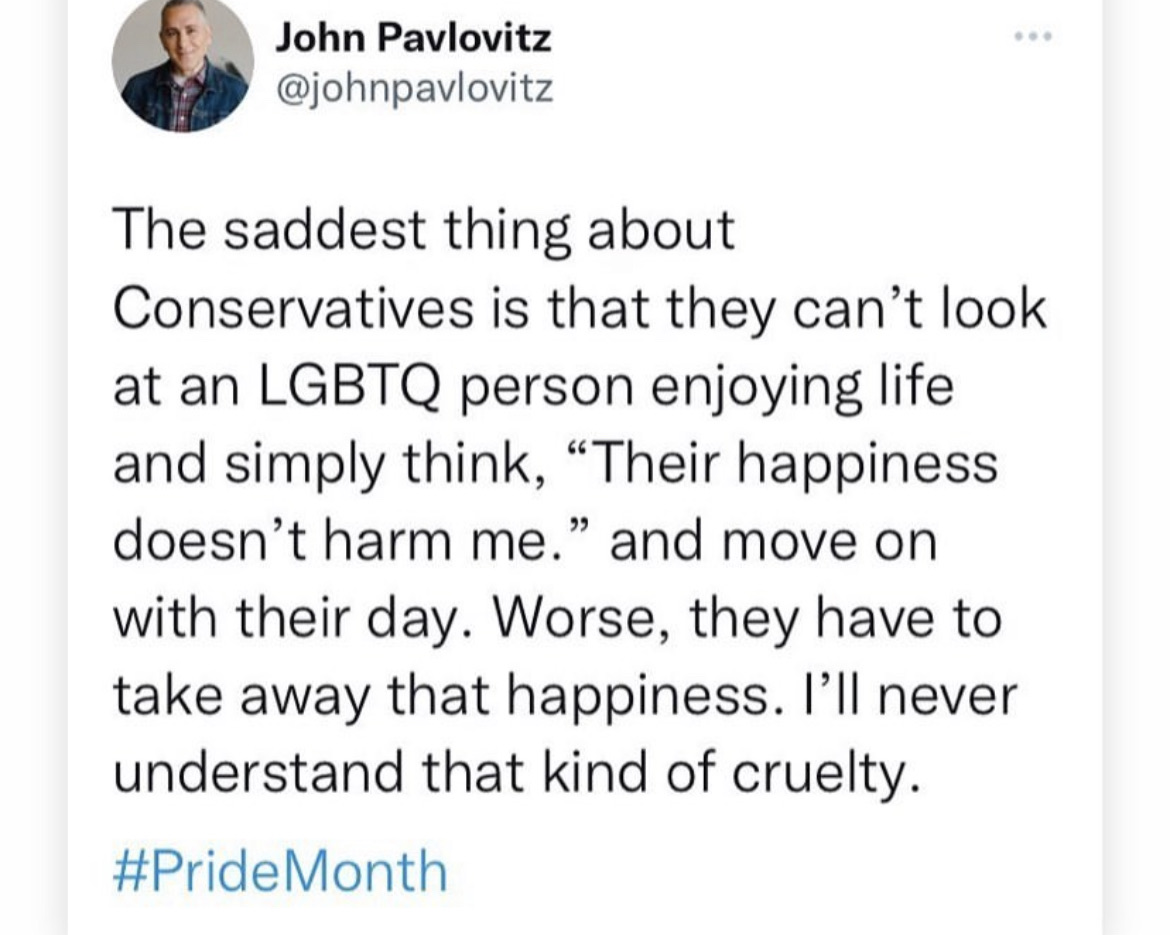This screenshot has height=935, width=1170.
Task: Open the John Pavlovitz display name link
Action: [x=412, y=39]
